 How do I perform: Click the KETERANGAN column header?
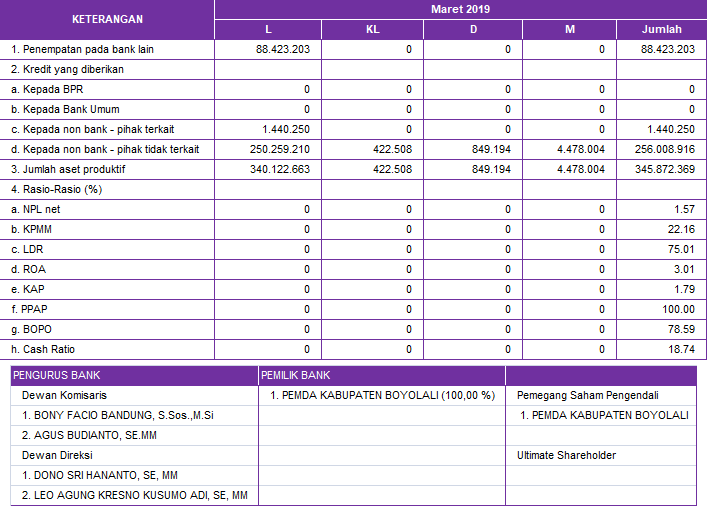(x=107, y=19)
